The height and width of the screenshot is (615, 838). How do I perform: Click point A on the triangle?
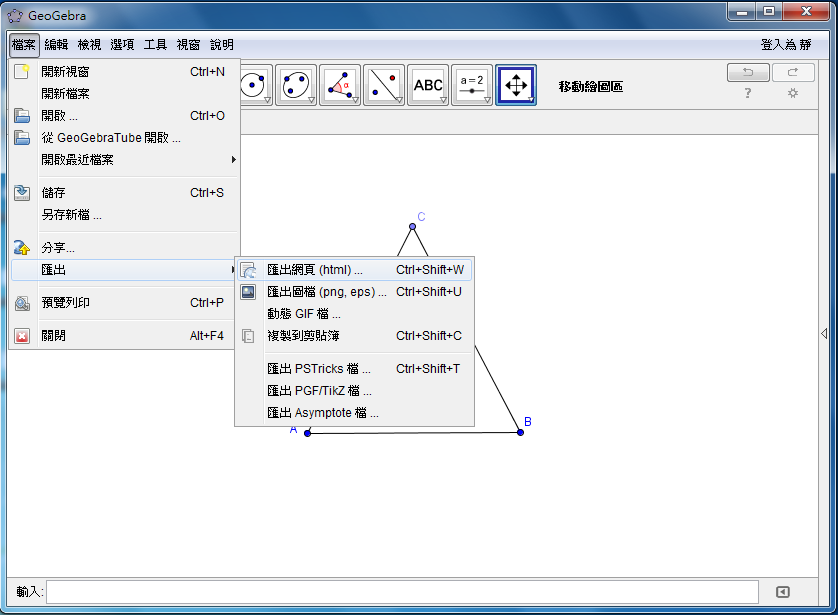point(307,433)
